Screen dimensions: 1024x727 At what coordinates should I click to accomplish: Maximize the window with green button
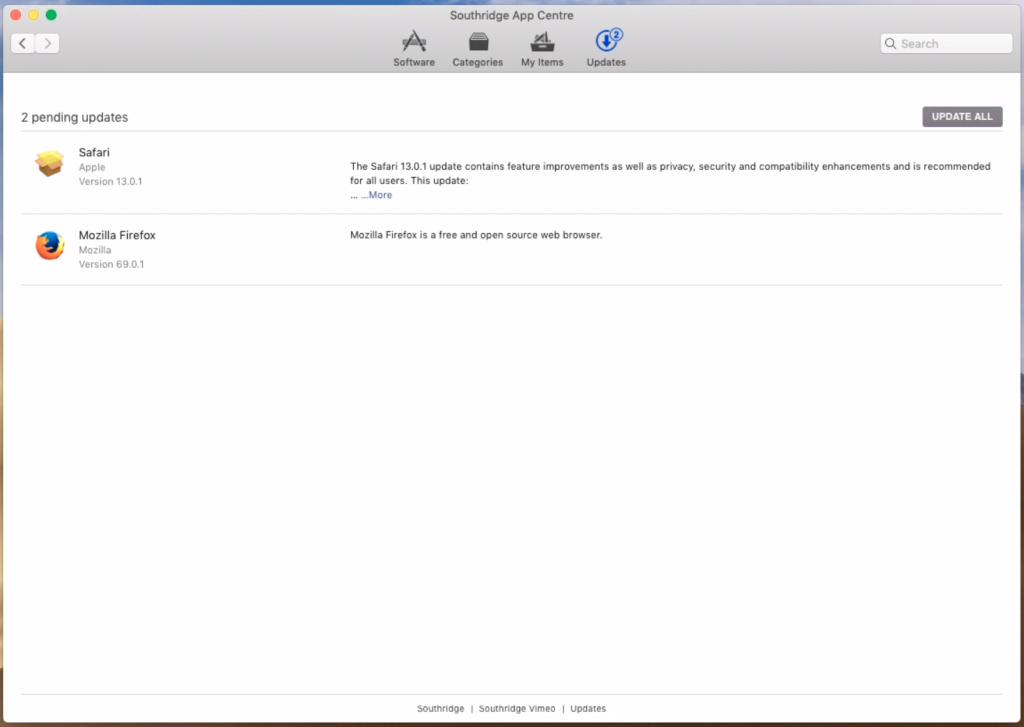[51, 15]
